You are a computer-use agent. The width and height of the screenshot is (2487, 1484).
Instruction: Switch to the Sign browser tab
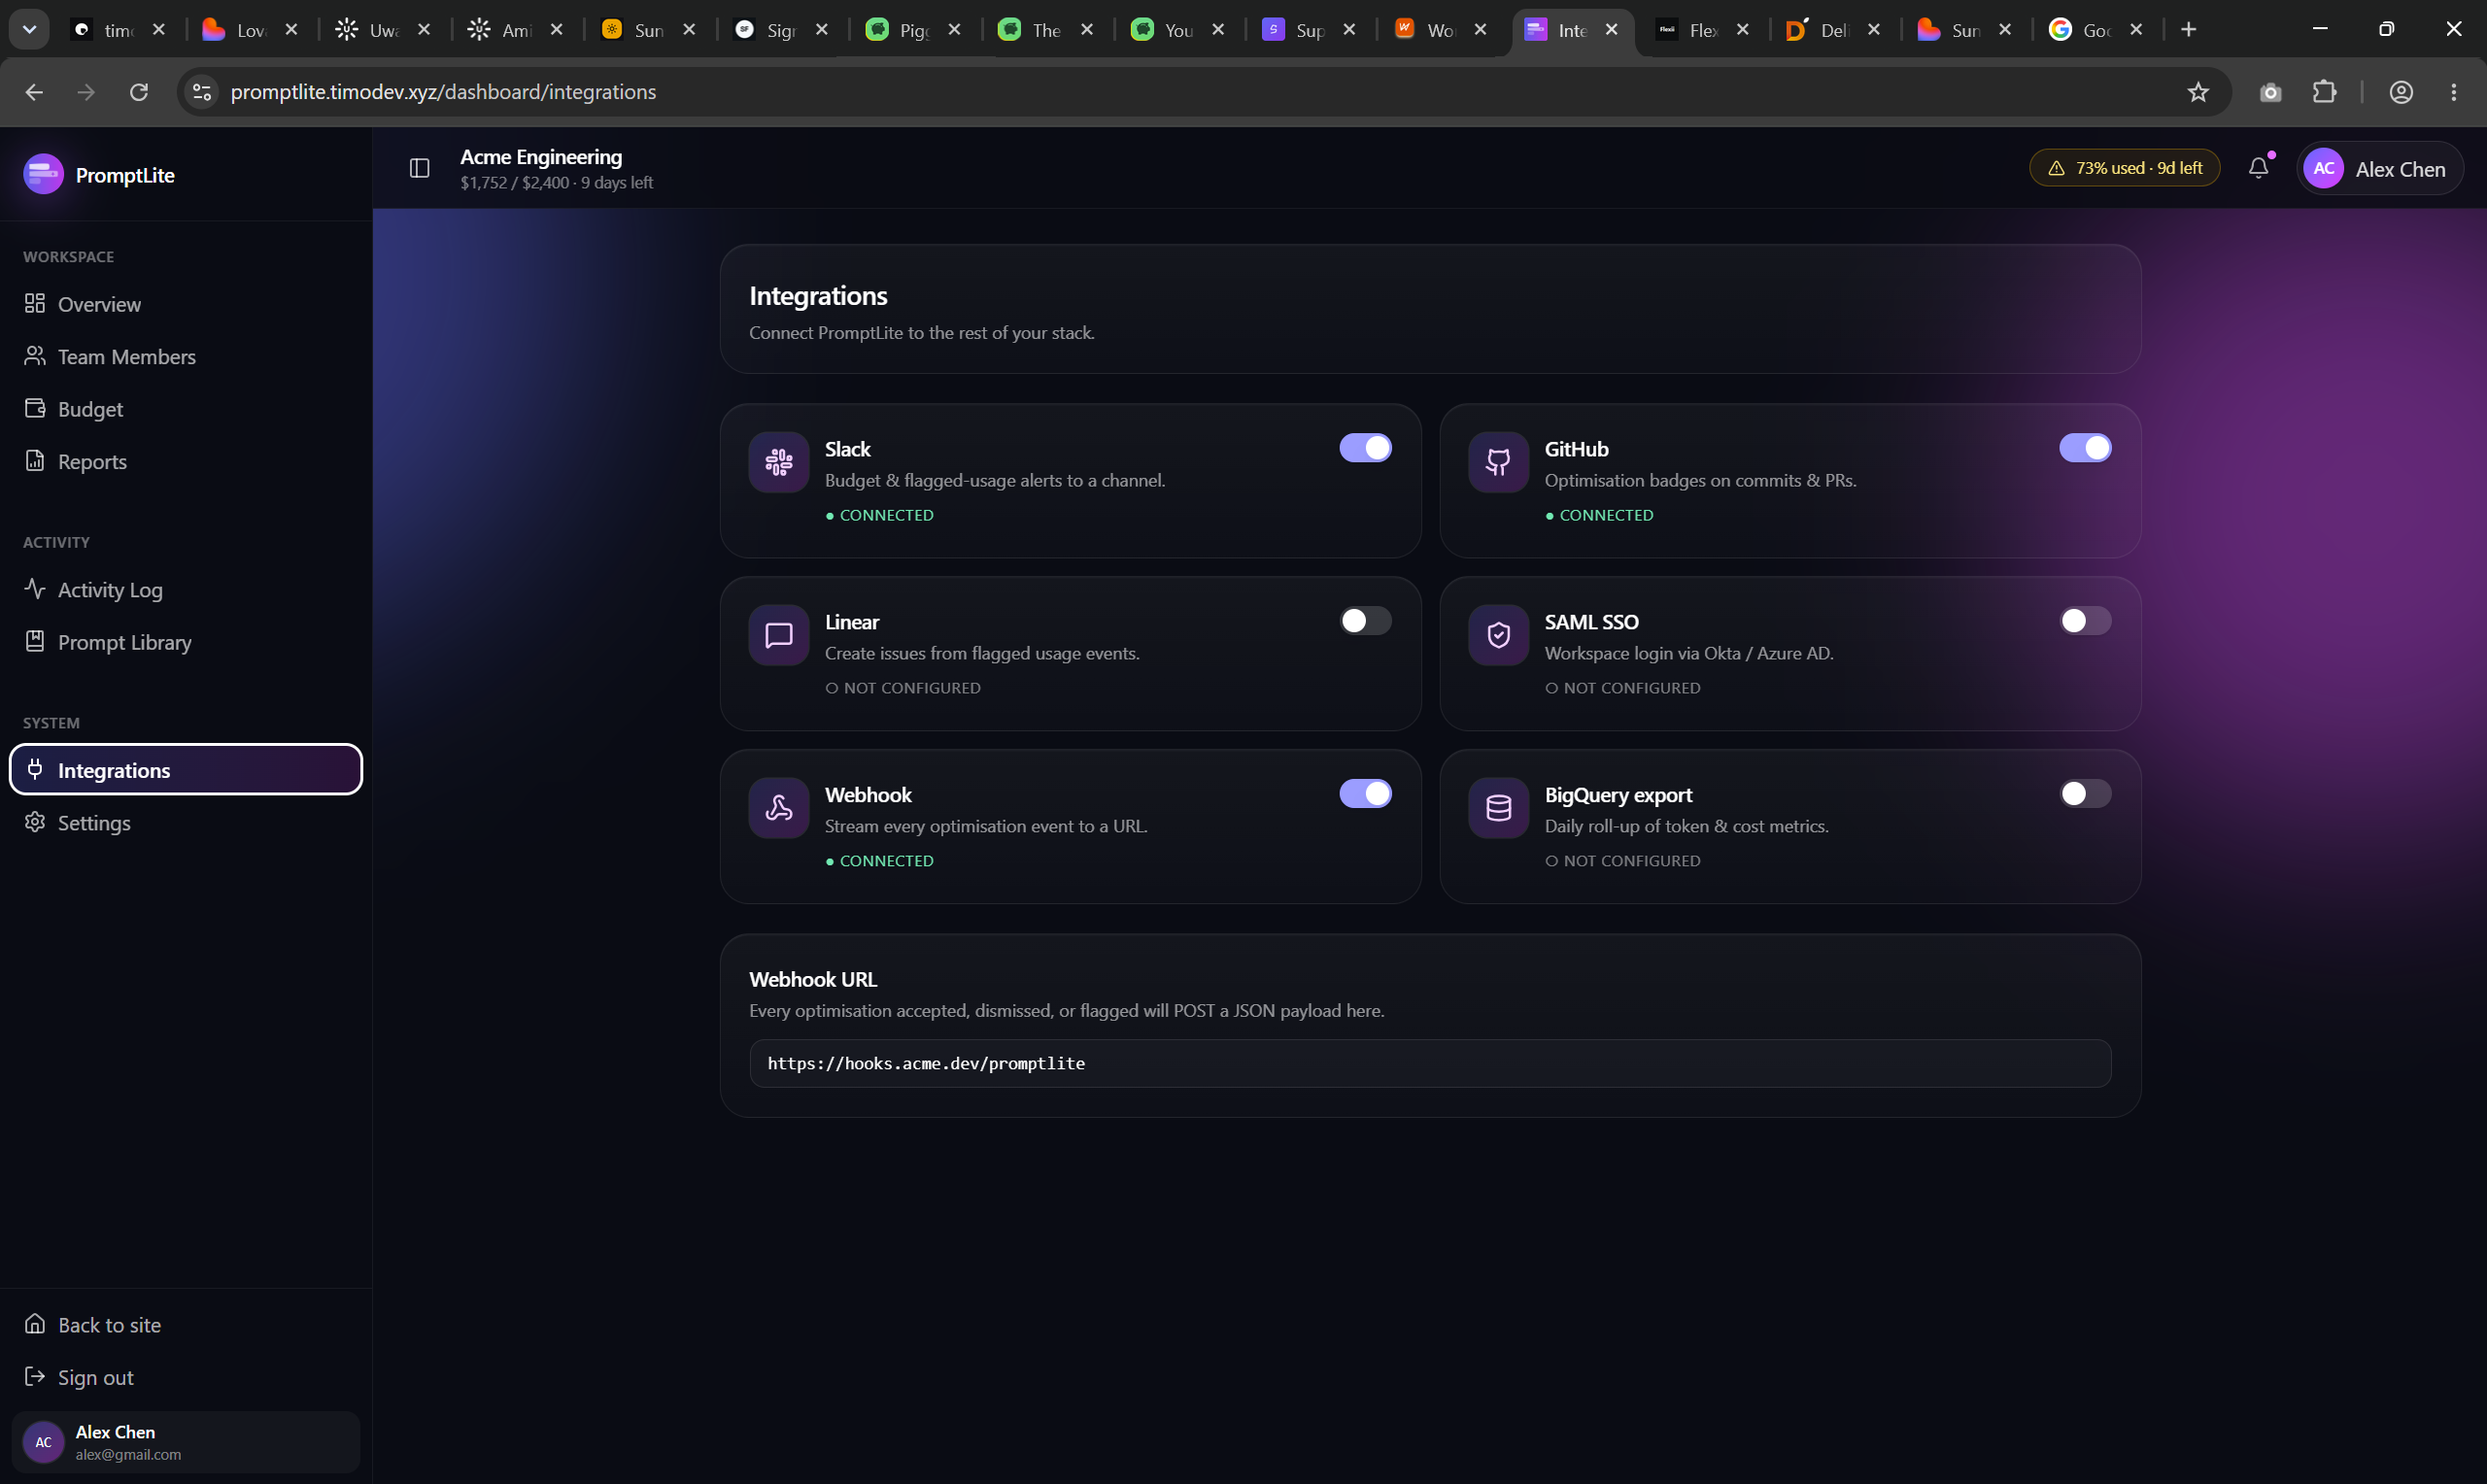pos(781,30)
